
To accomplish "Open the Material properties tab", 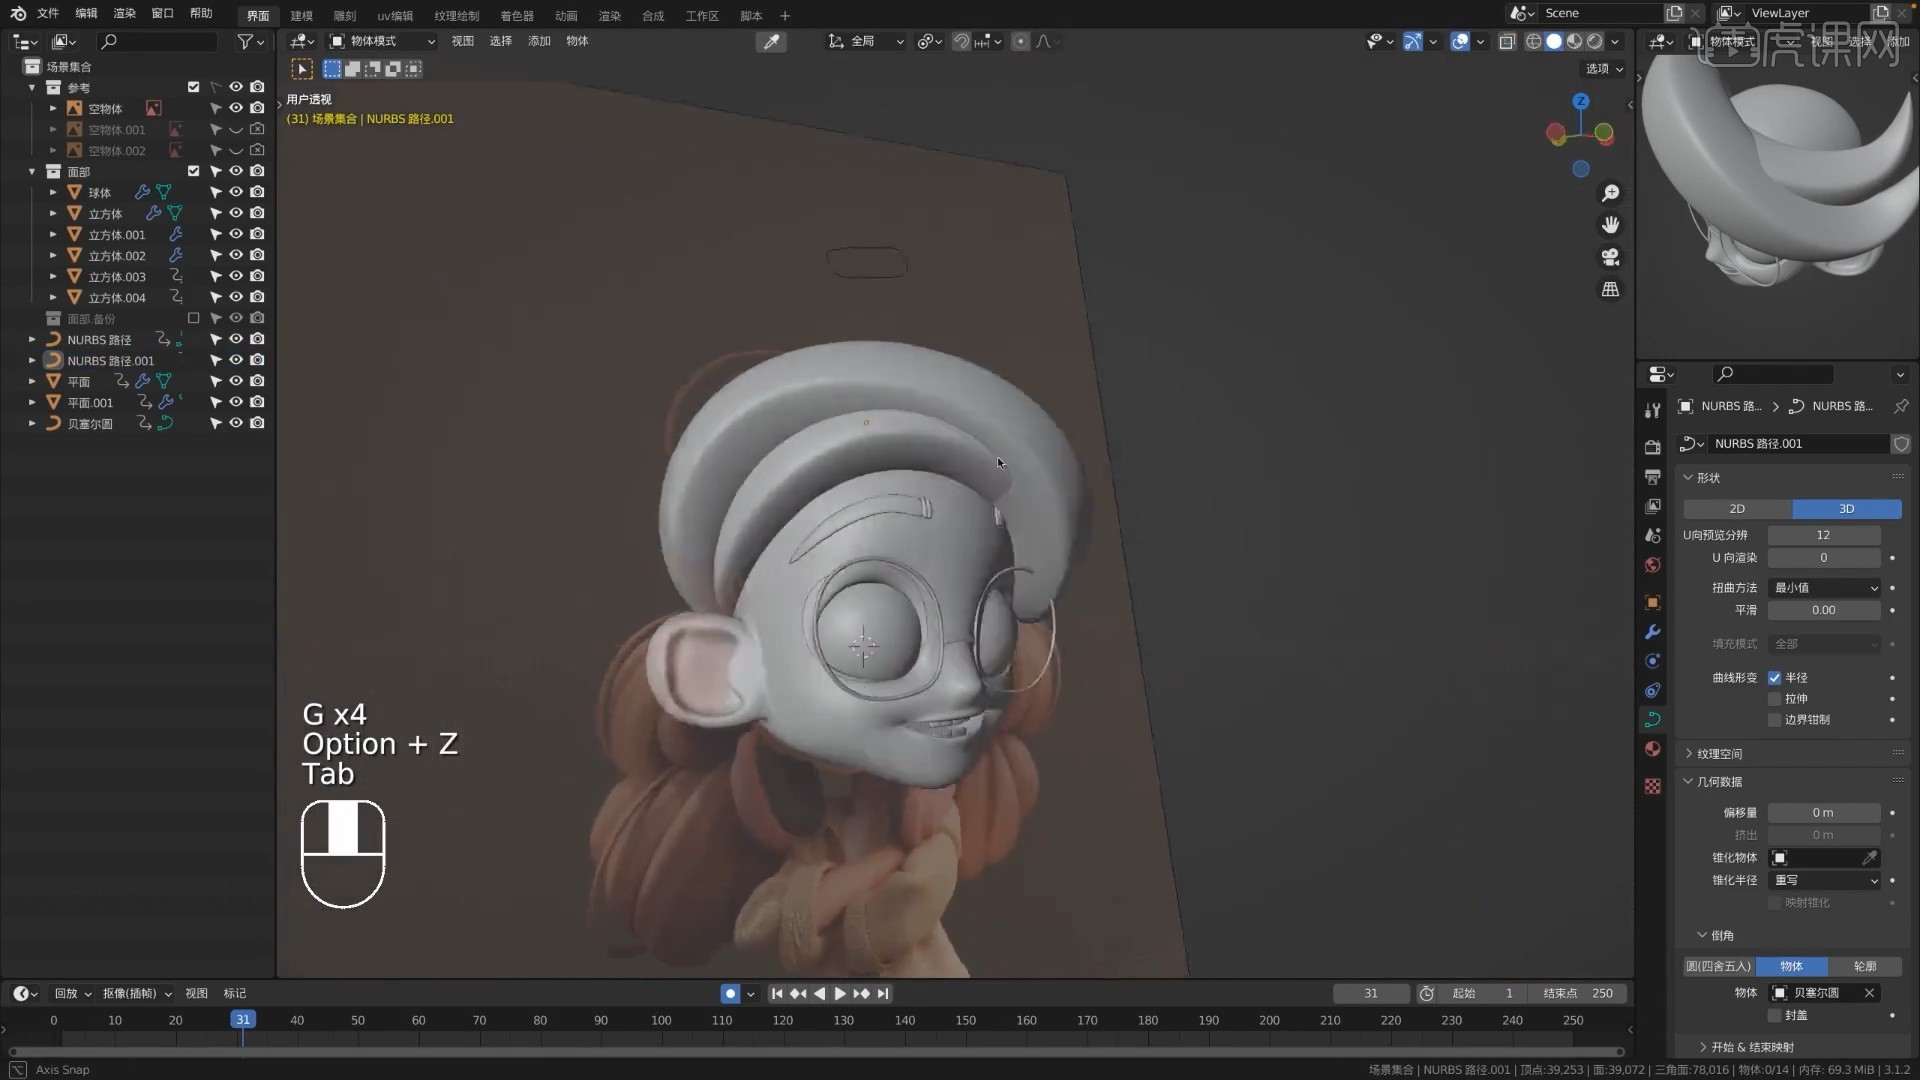I will tap(1653, 748).
